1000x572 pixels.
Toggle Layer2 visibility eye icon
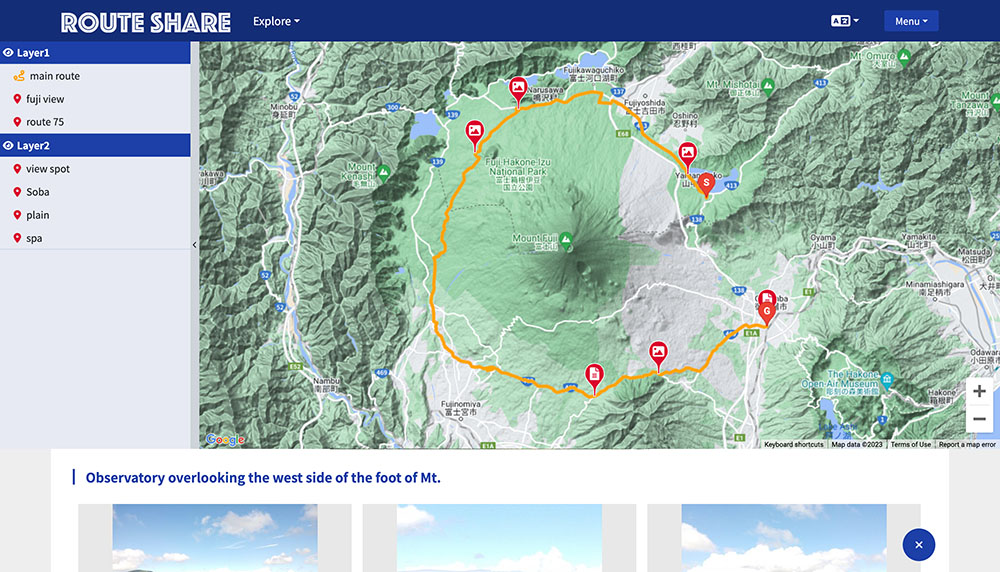[8, 145]
